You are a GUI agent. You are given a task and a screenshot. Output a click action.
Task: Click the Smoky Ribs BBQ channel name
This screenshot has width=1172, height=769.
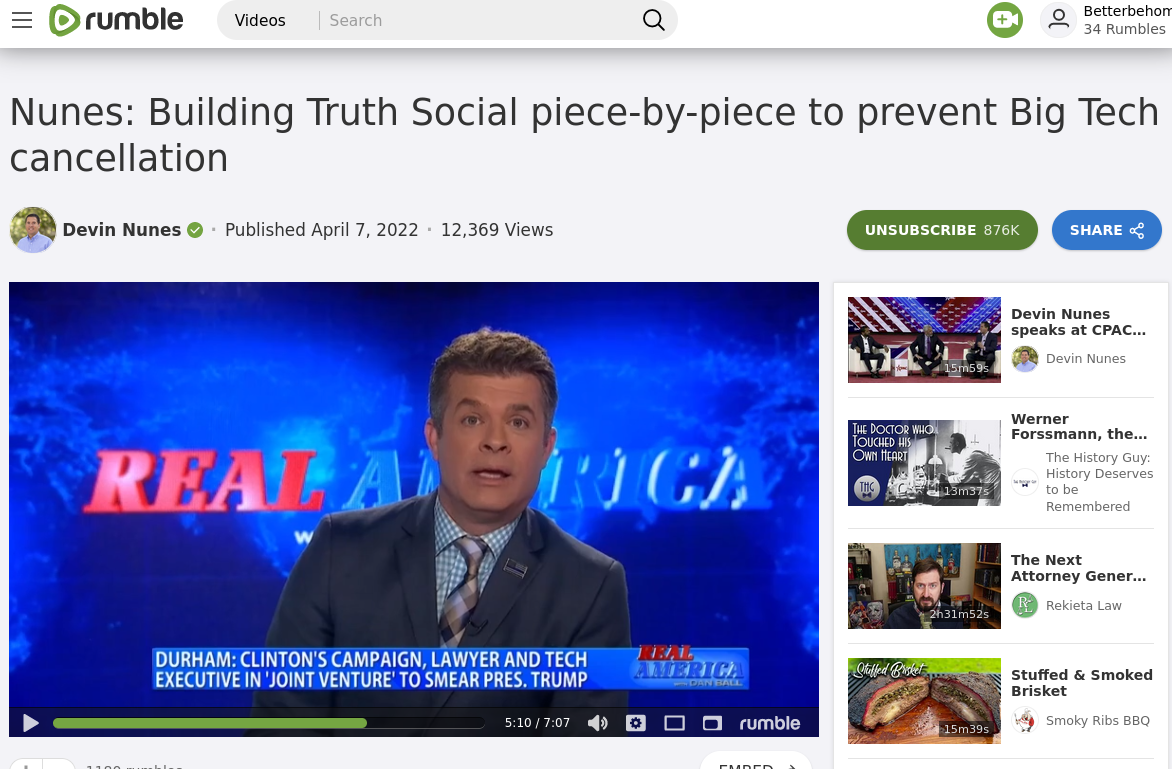1097,720
